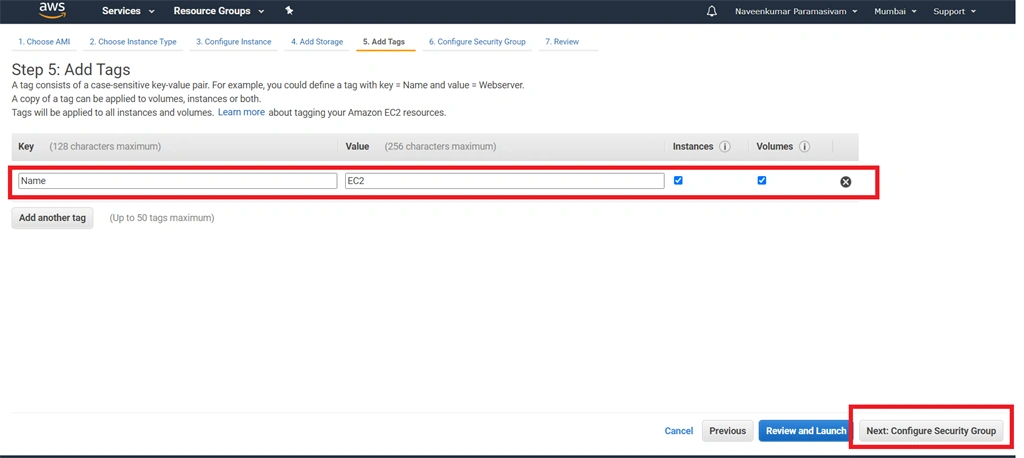Open the notifications bell
Screen dimensions: 1024x458
712,11
